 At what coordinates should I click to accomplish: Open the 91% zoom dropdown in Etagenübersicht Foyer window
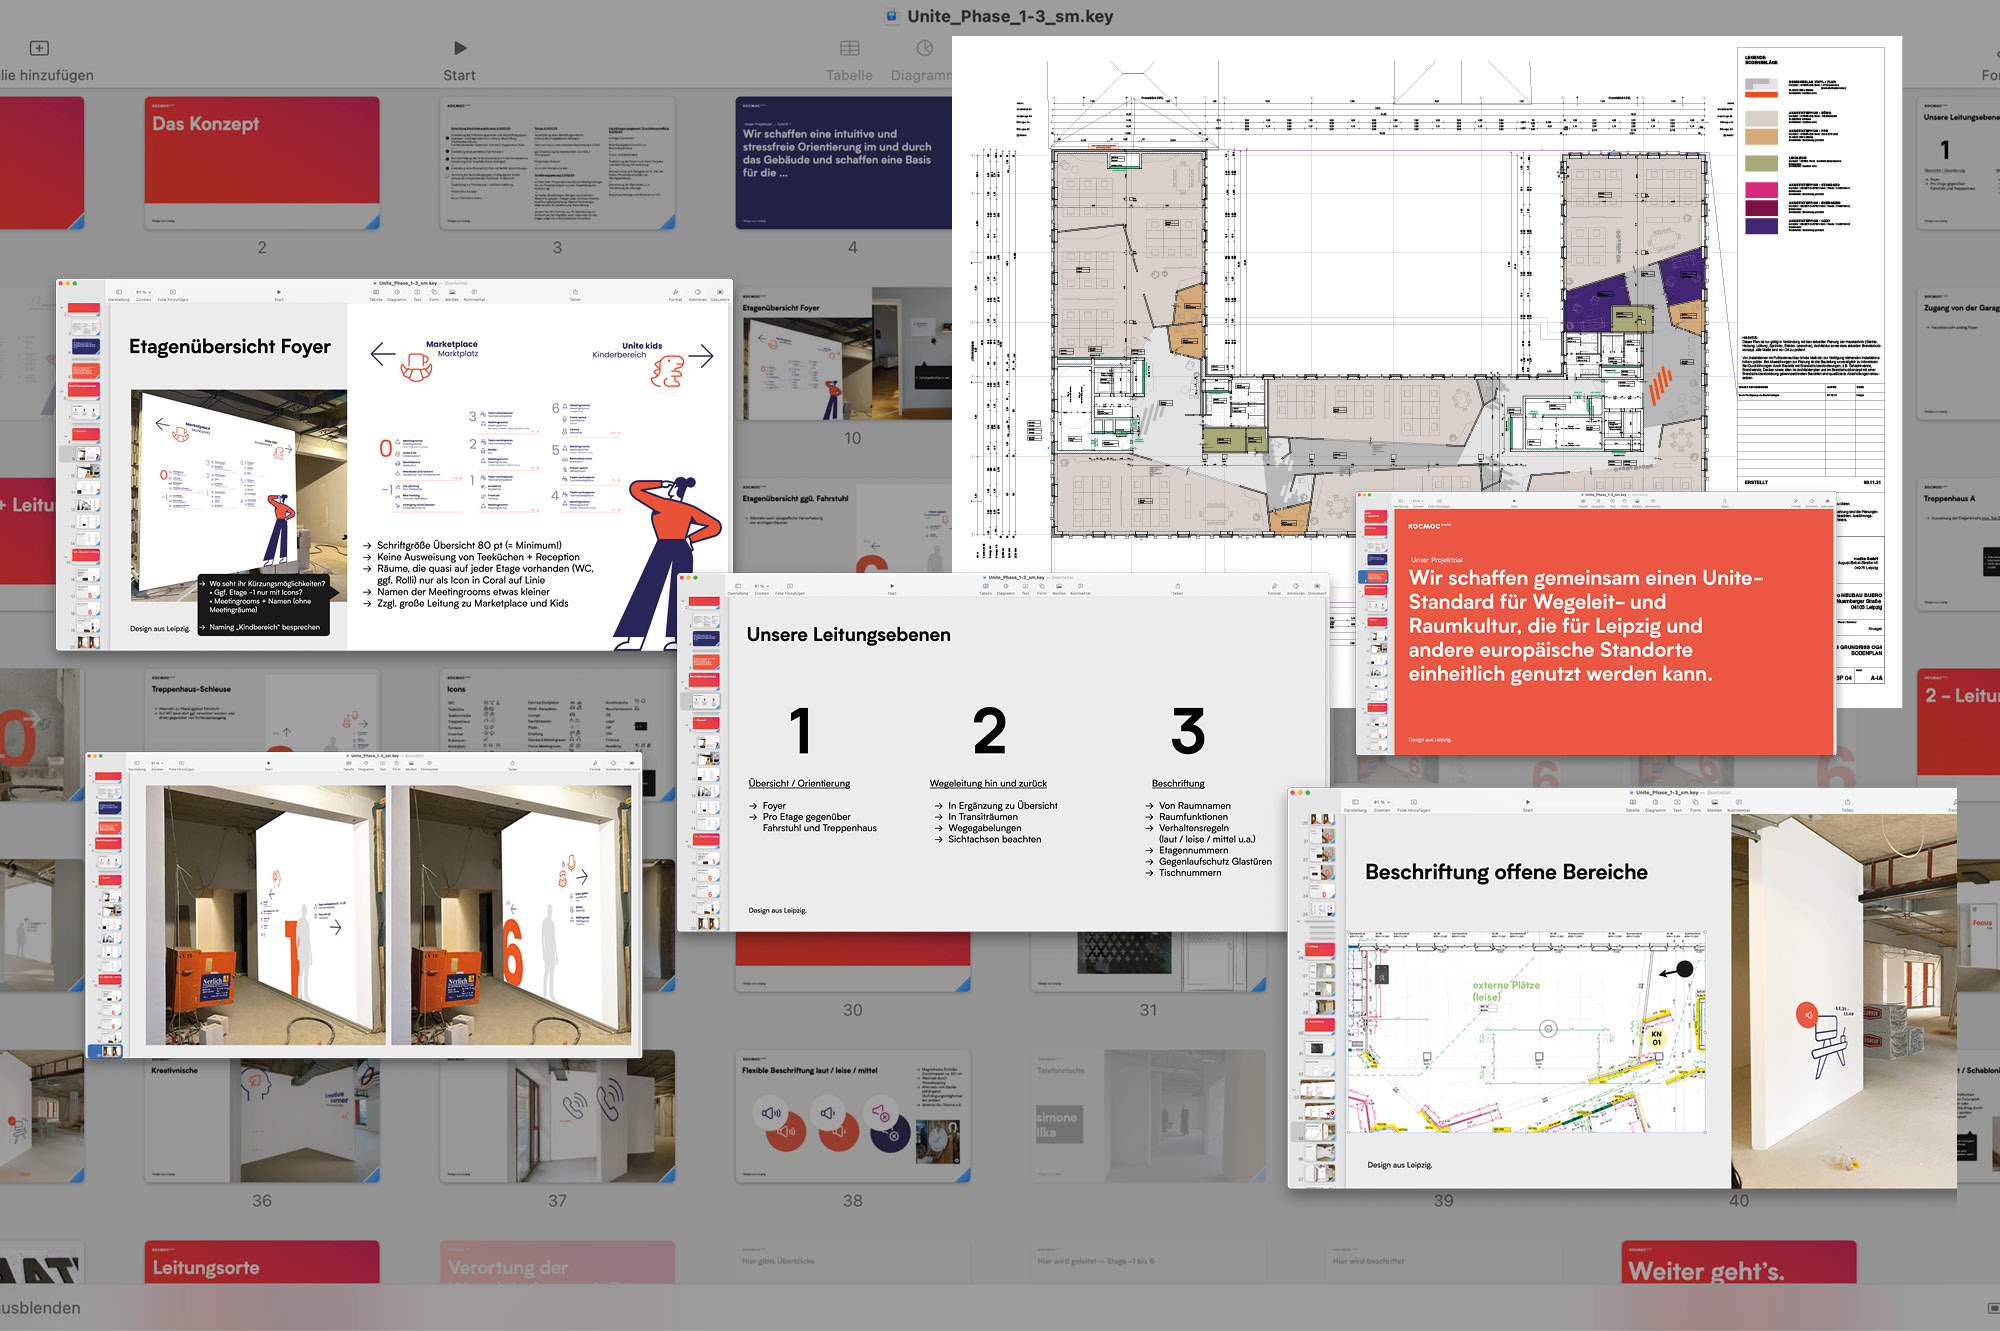[144, 292]
